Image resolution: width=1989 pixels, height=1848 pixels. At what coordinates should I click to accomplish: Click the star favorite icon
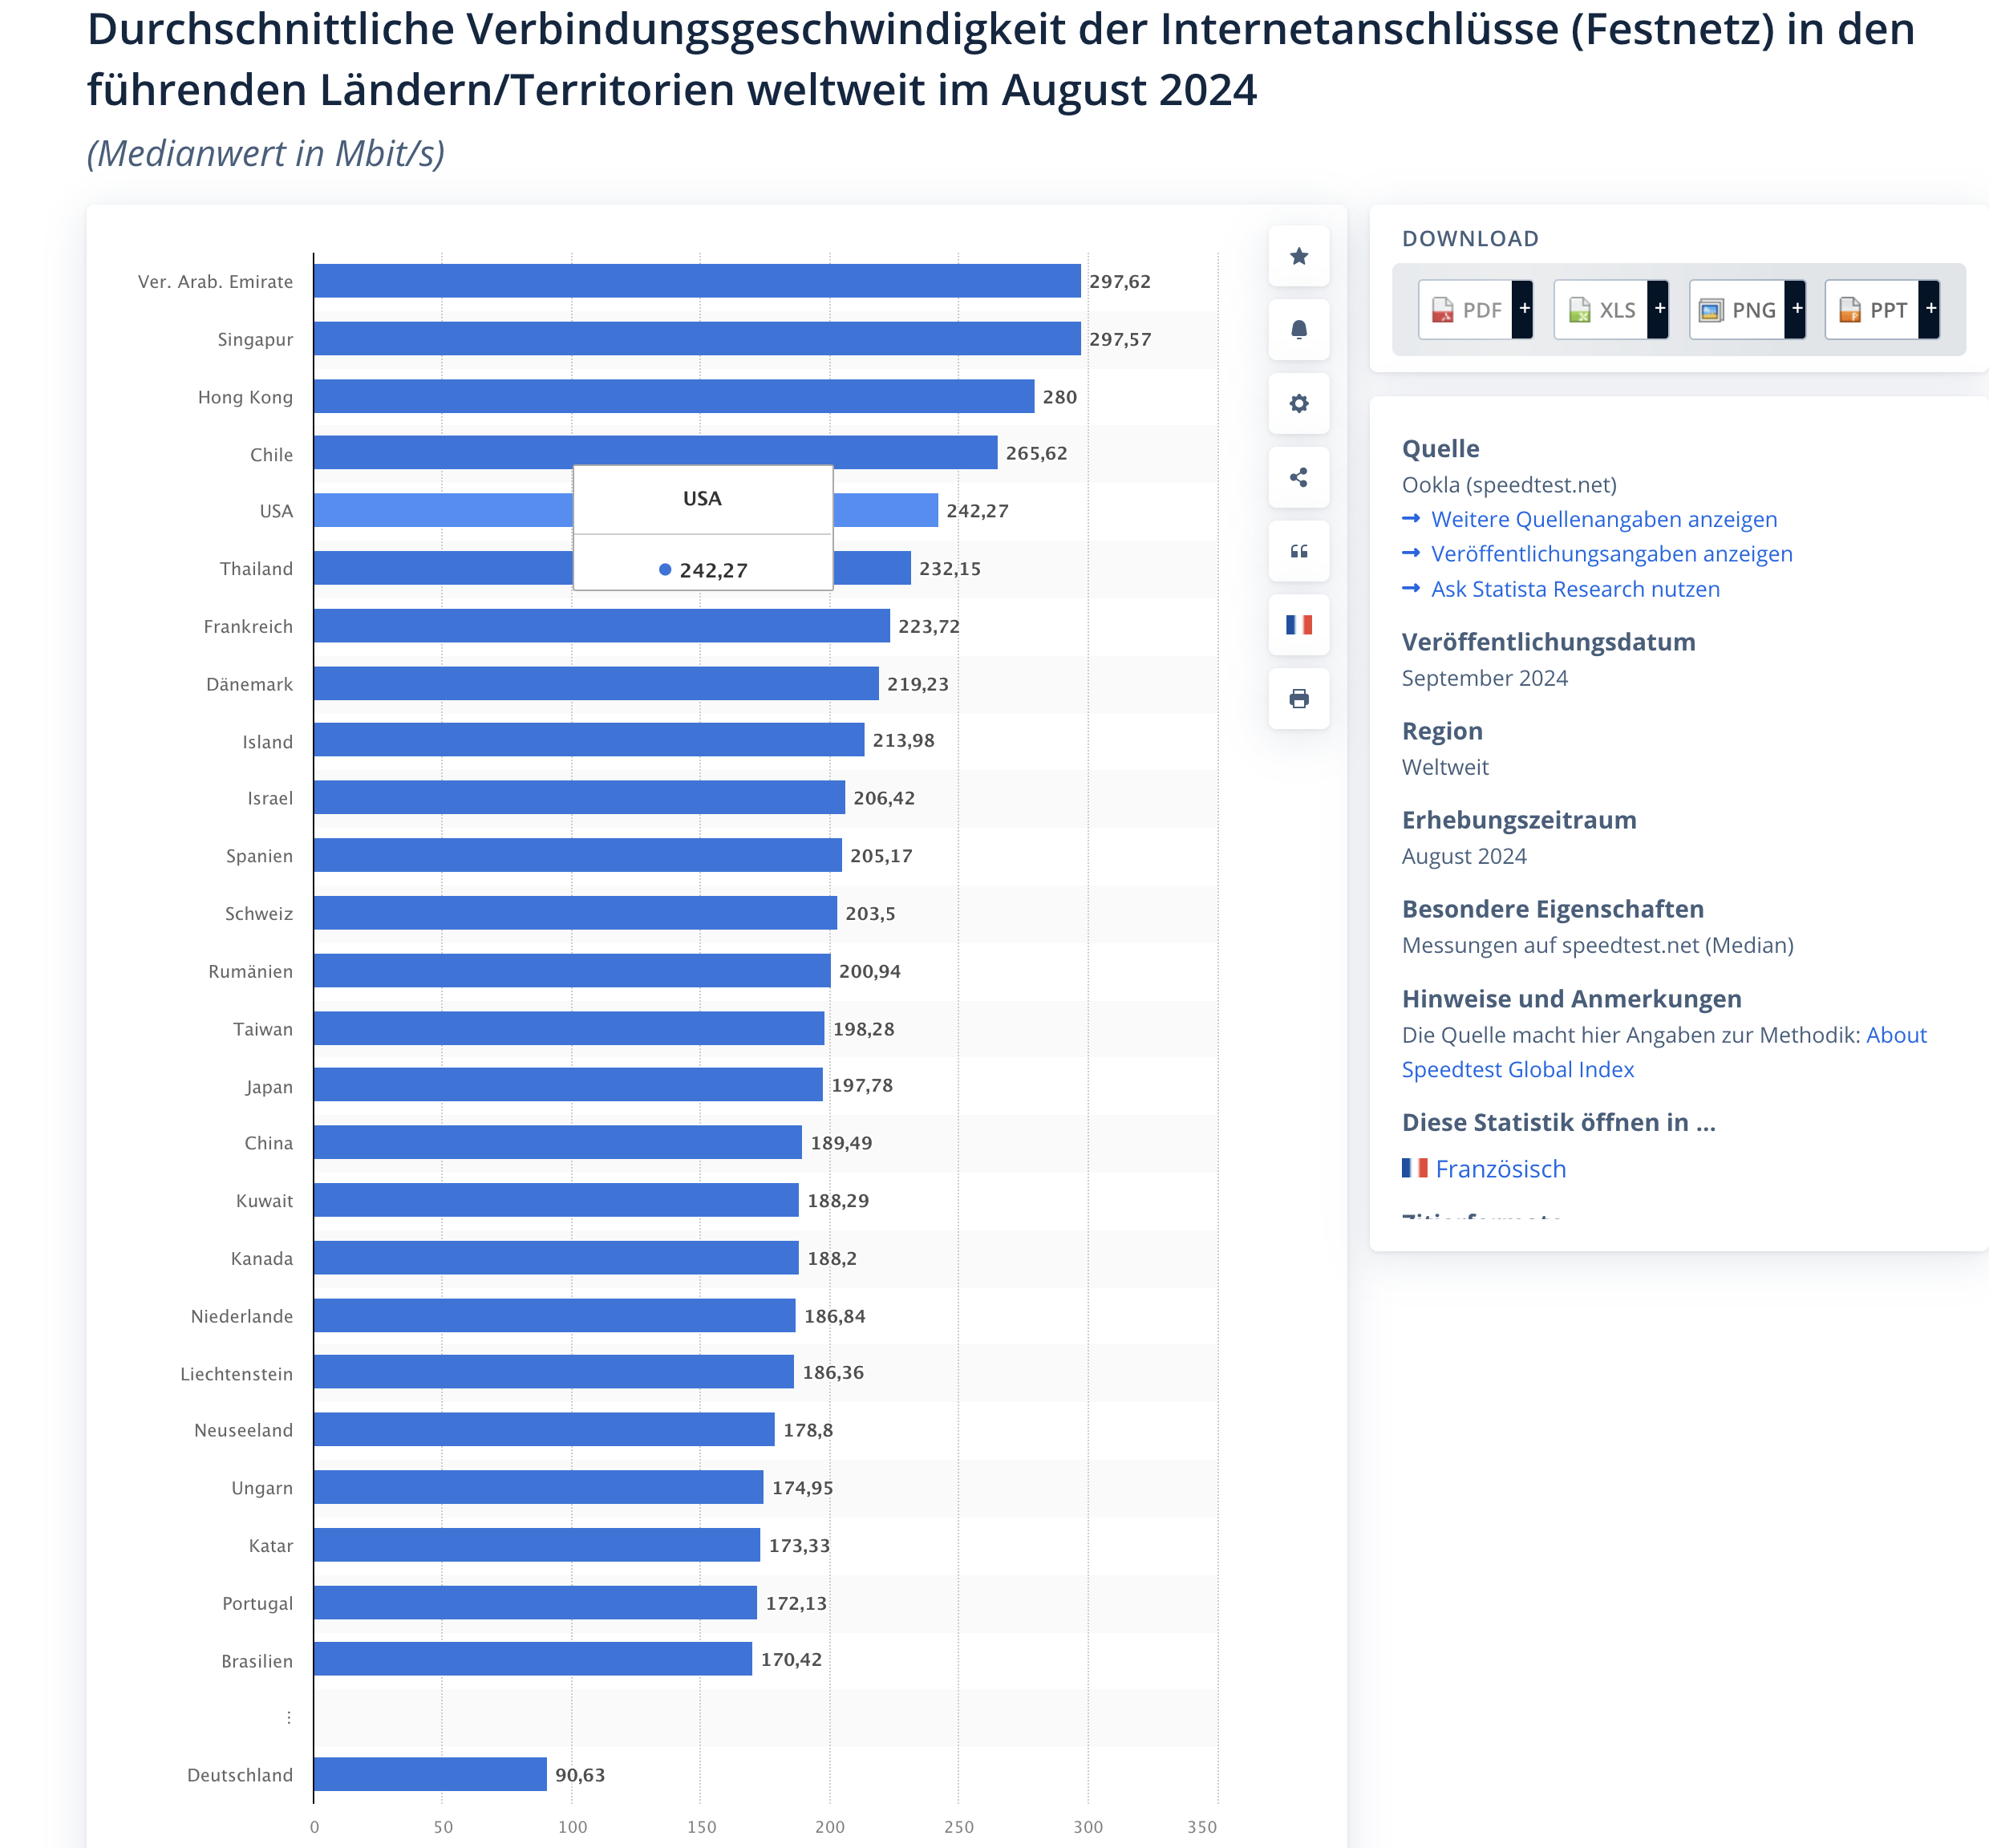coord(1298,256)
